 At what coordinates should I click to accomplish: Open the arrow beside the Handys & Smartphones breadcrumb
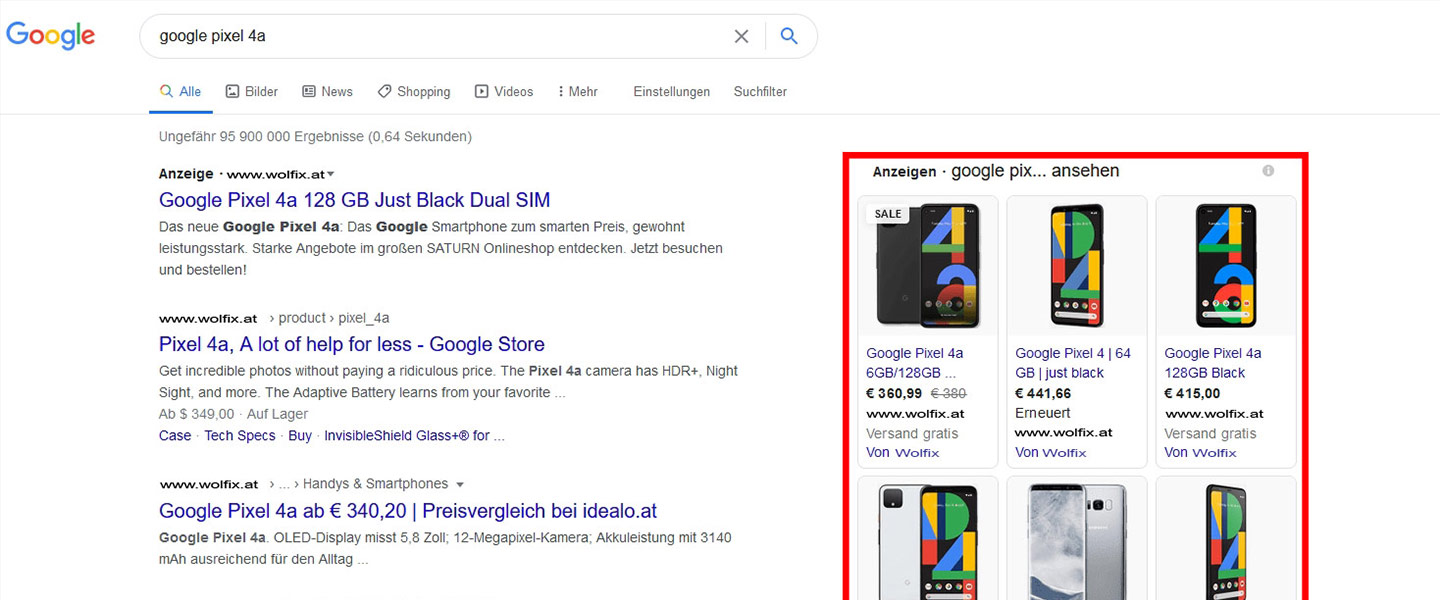tap(460, 483)
